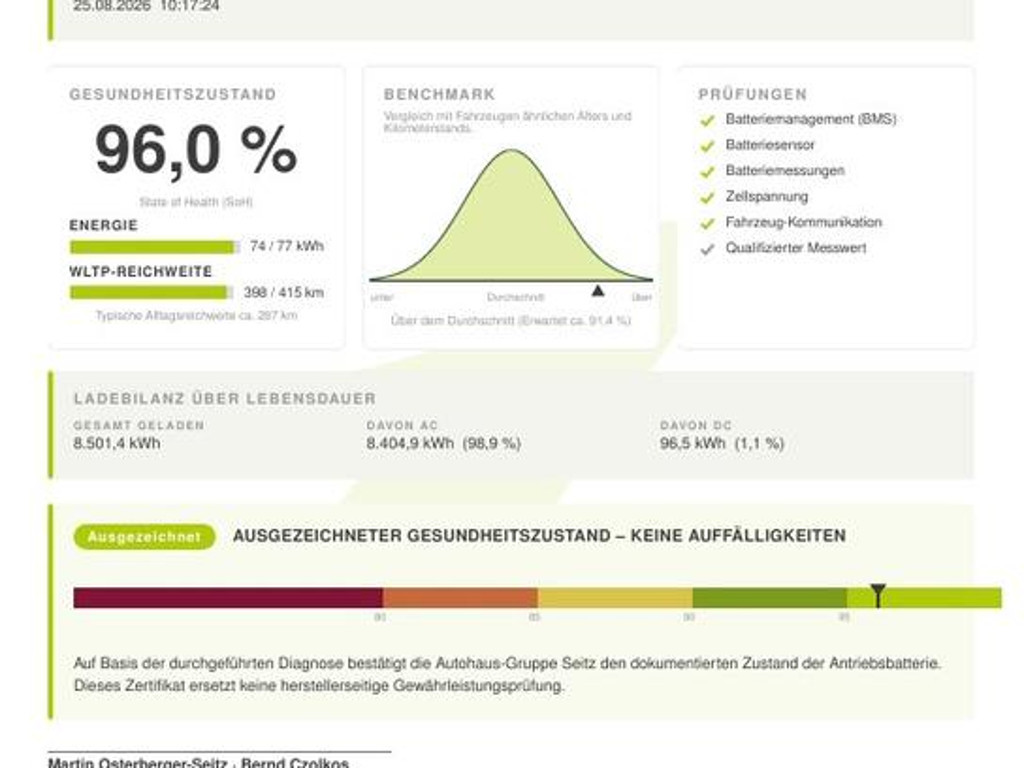The height and width of the screenshot is (768, 1024).
Task: Click the Batteriemanagement (BMS) label
Action: (810, 120)
